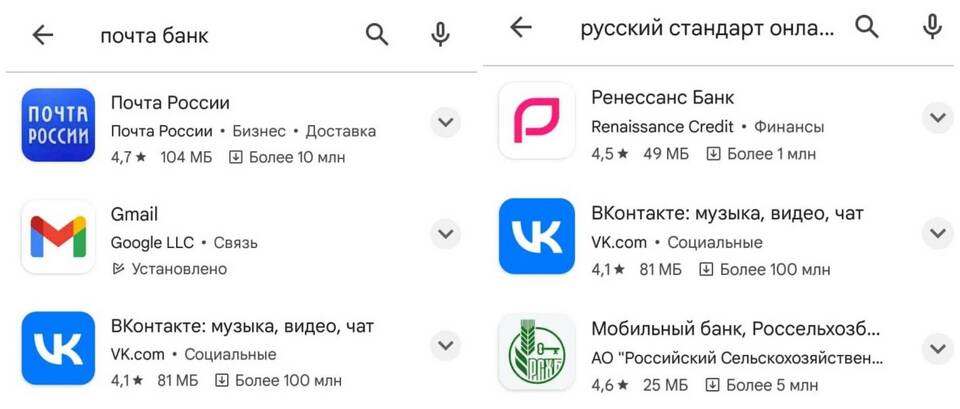Activate the microphone in left search bar
Viewport: 960px width, 409px height.
pyautogui.click(x=440, y=35)
